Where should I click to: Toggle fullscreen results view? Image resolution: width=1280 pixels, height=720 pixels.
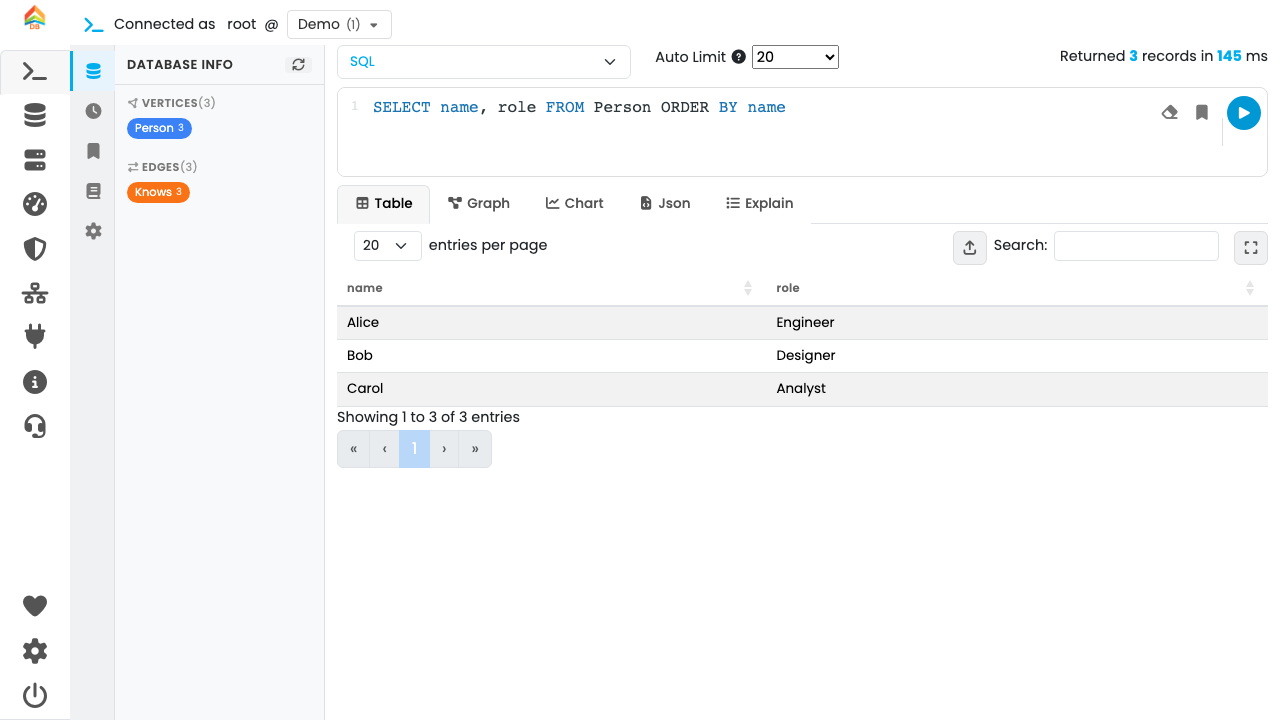point(1251,248)
